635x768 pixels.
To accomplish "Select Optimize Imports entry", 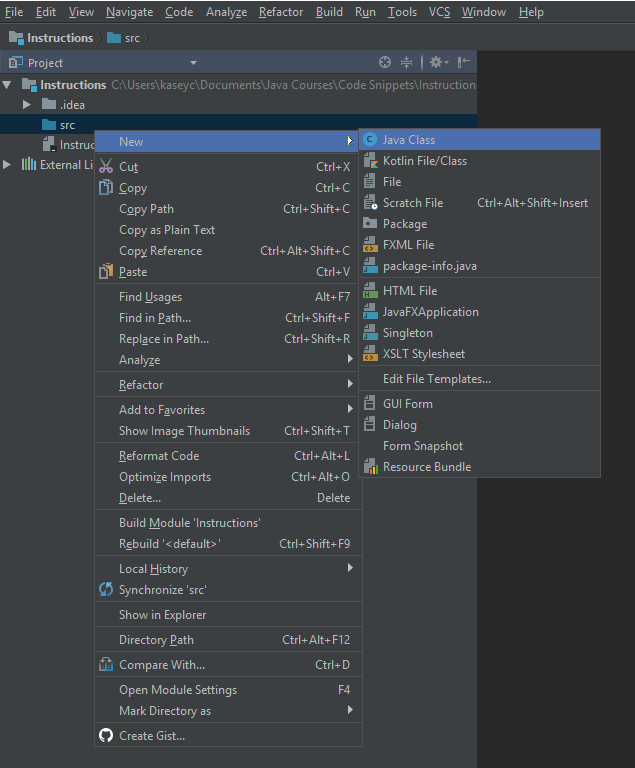I will click(x=228, y=477).
